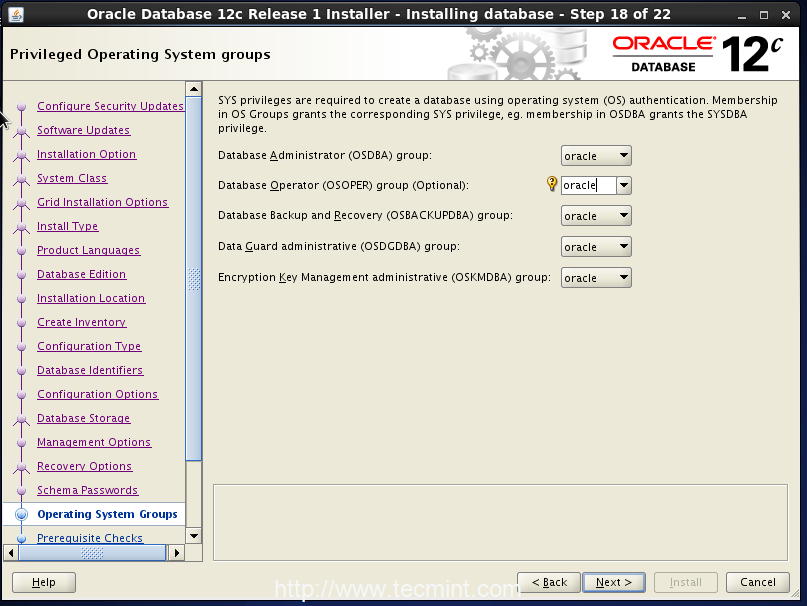Open the OSBACKUPDBA group dropdown
The image size is (807, 606).
[x=596, y=216]
